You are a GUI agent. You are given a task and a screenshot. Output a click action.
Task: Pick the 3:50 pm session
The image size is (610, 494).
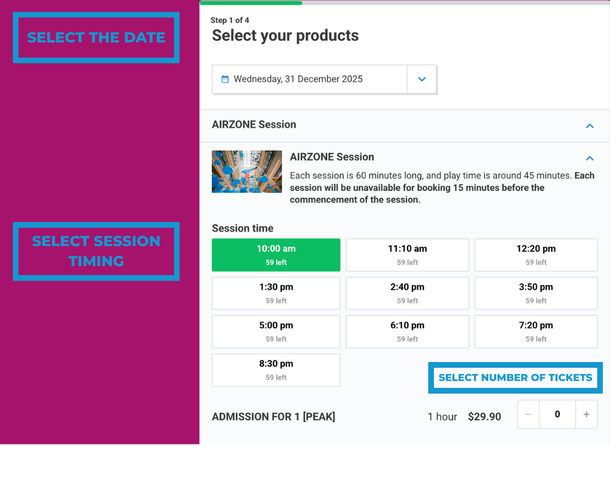tap(537, 293)
